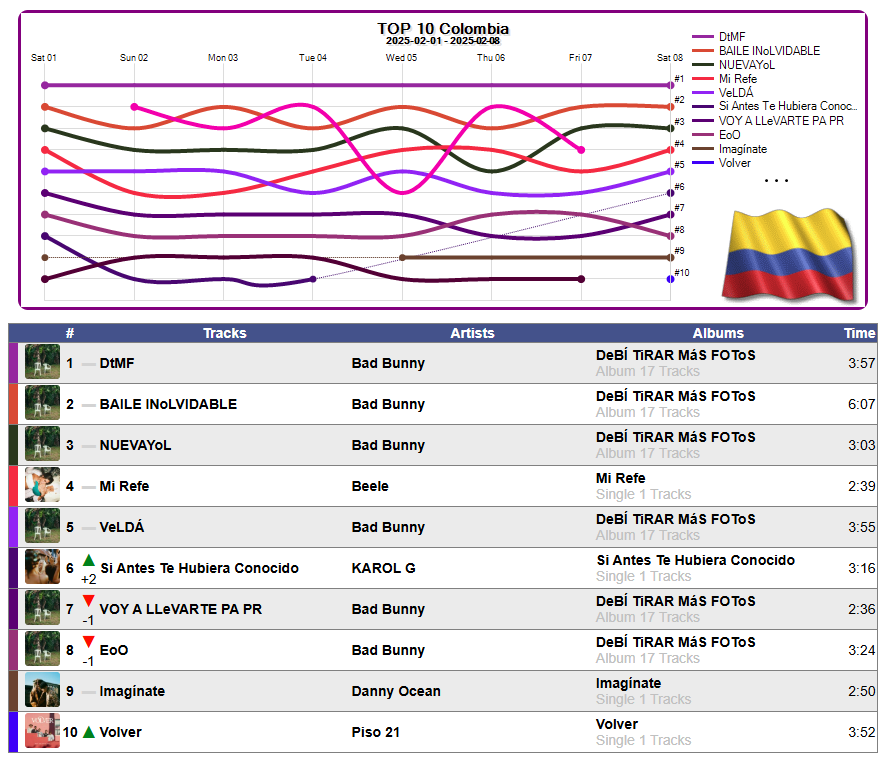The height and width of the screenshot is (760, 886).
Task: Open the NUEVAYoL track title
Action: 136,445
